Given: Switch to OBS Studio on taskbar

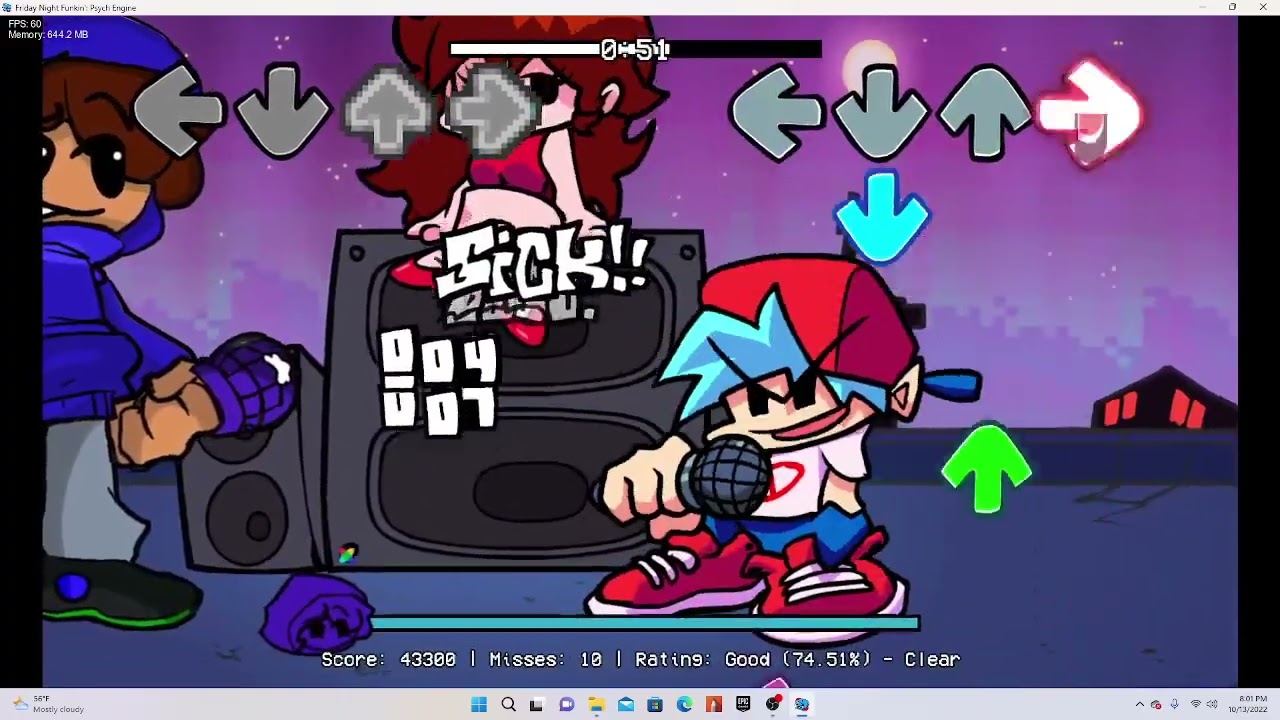Looking at the screenshot, I should [772, 705].
